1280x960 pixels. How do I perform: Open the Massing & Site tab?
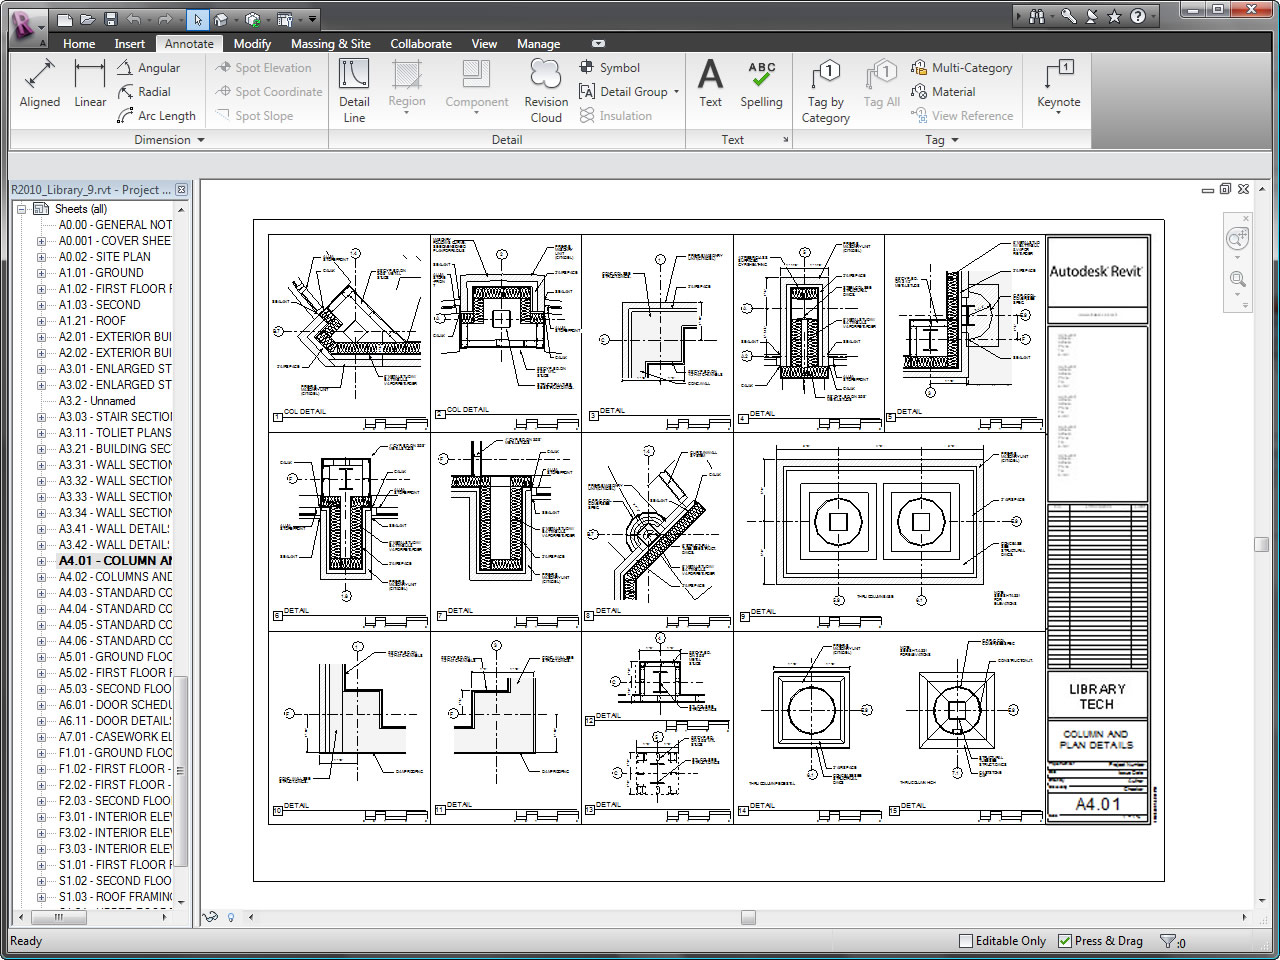(x=331, y=44)
